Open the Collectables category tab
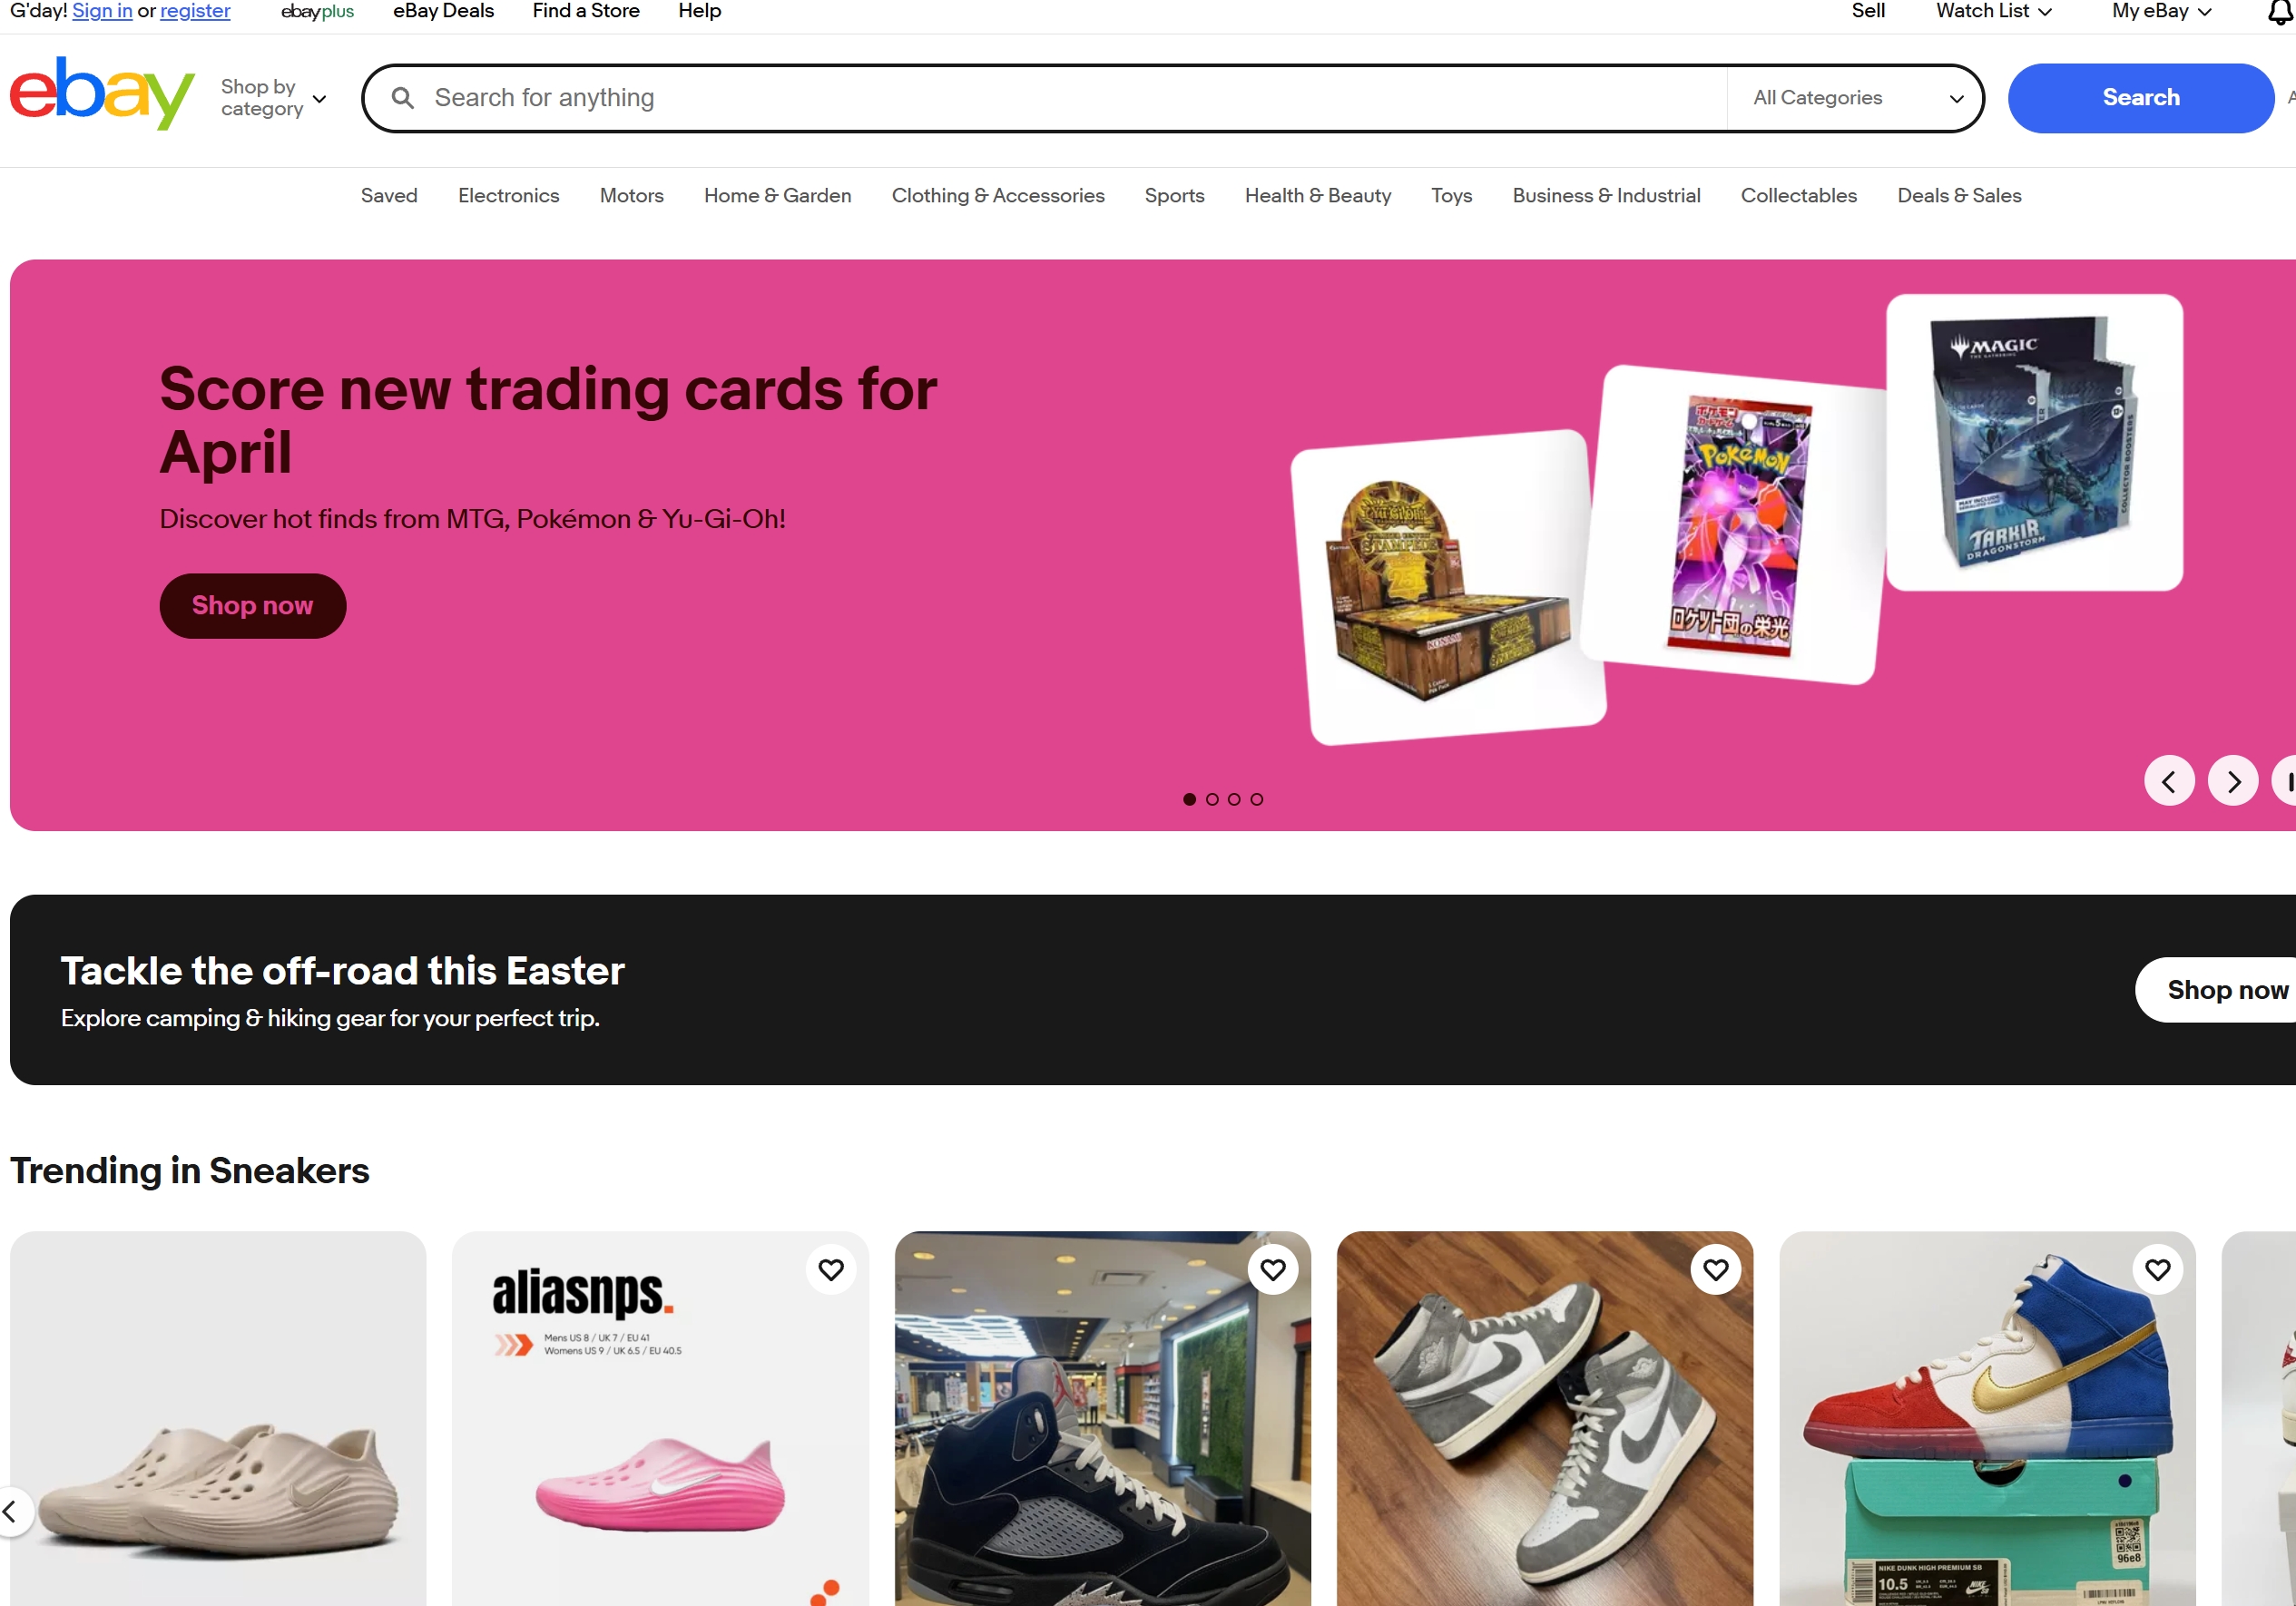The width and height of the screenshot is (2296, 1606). click(1798, 196)
